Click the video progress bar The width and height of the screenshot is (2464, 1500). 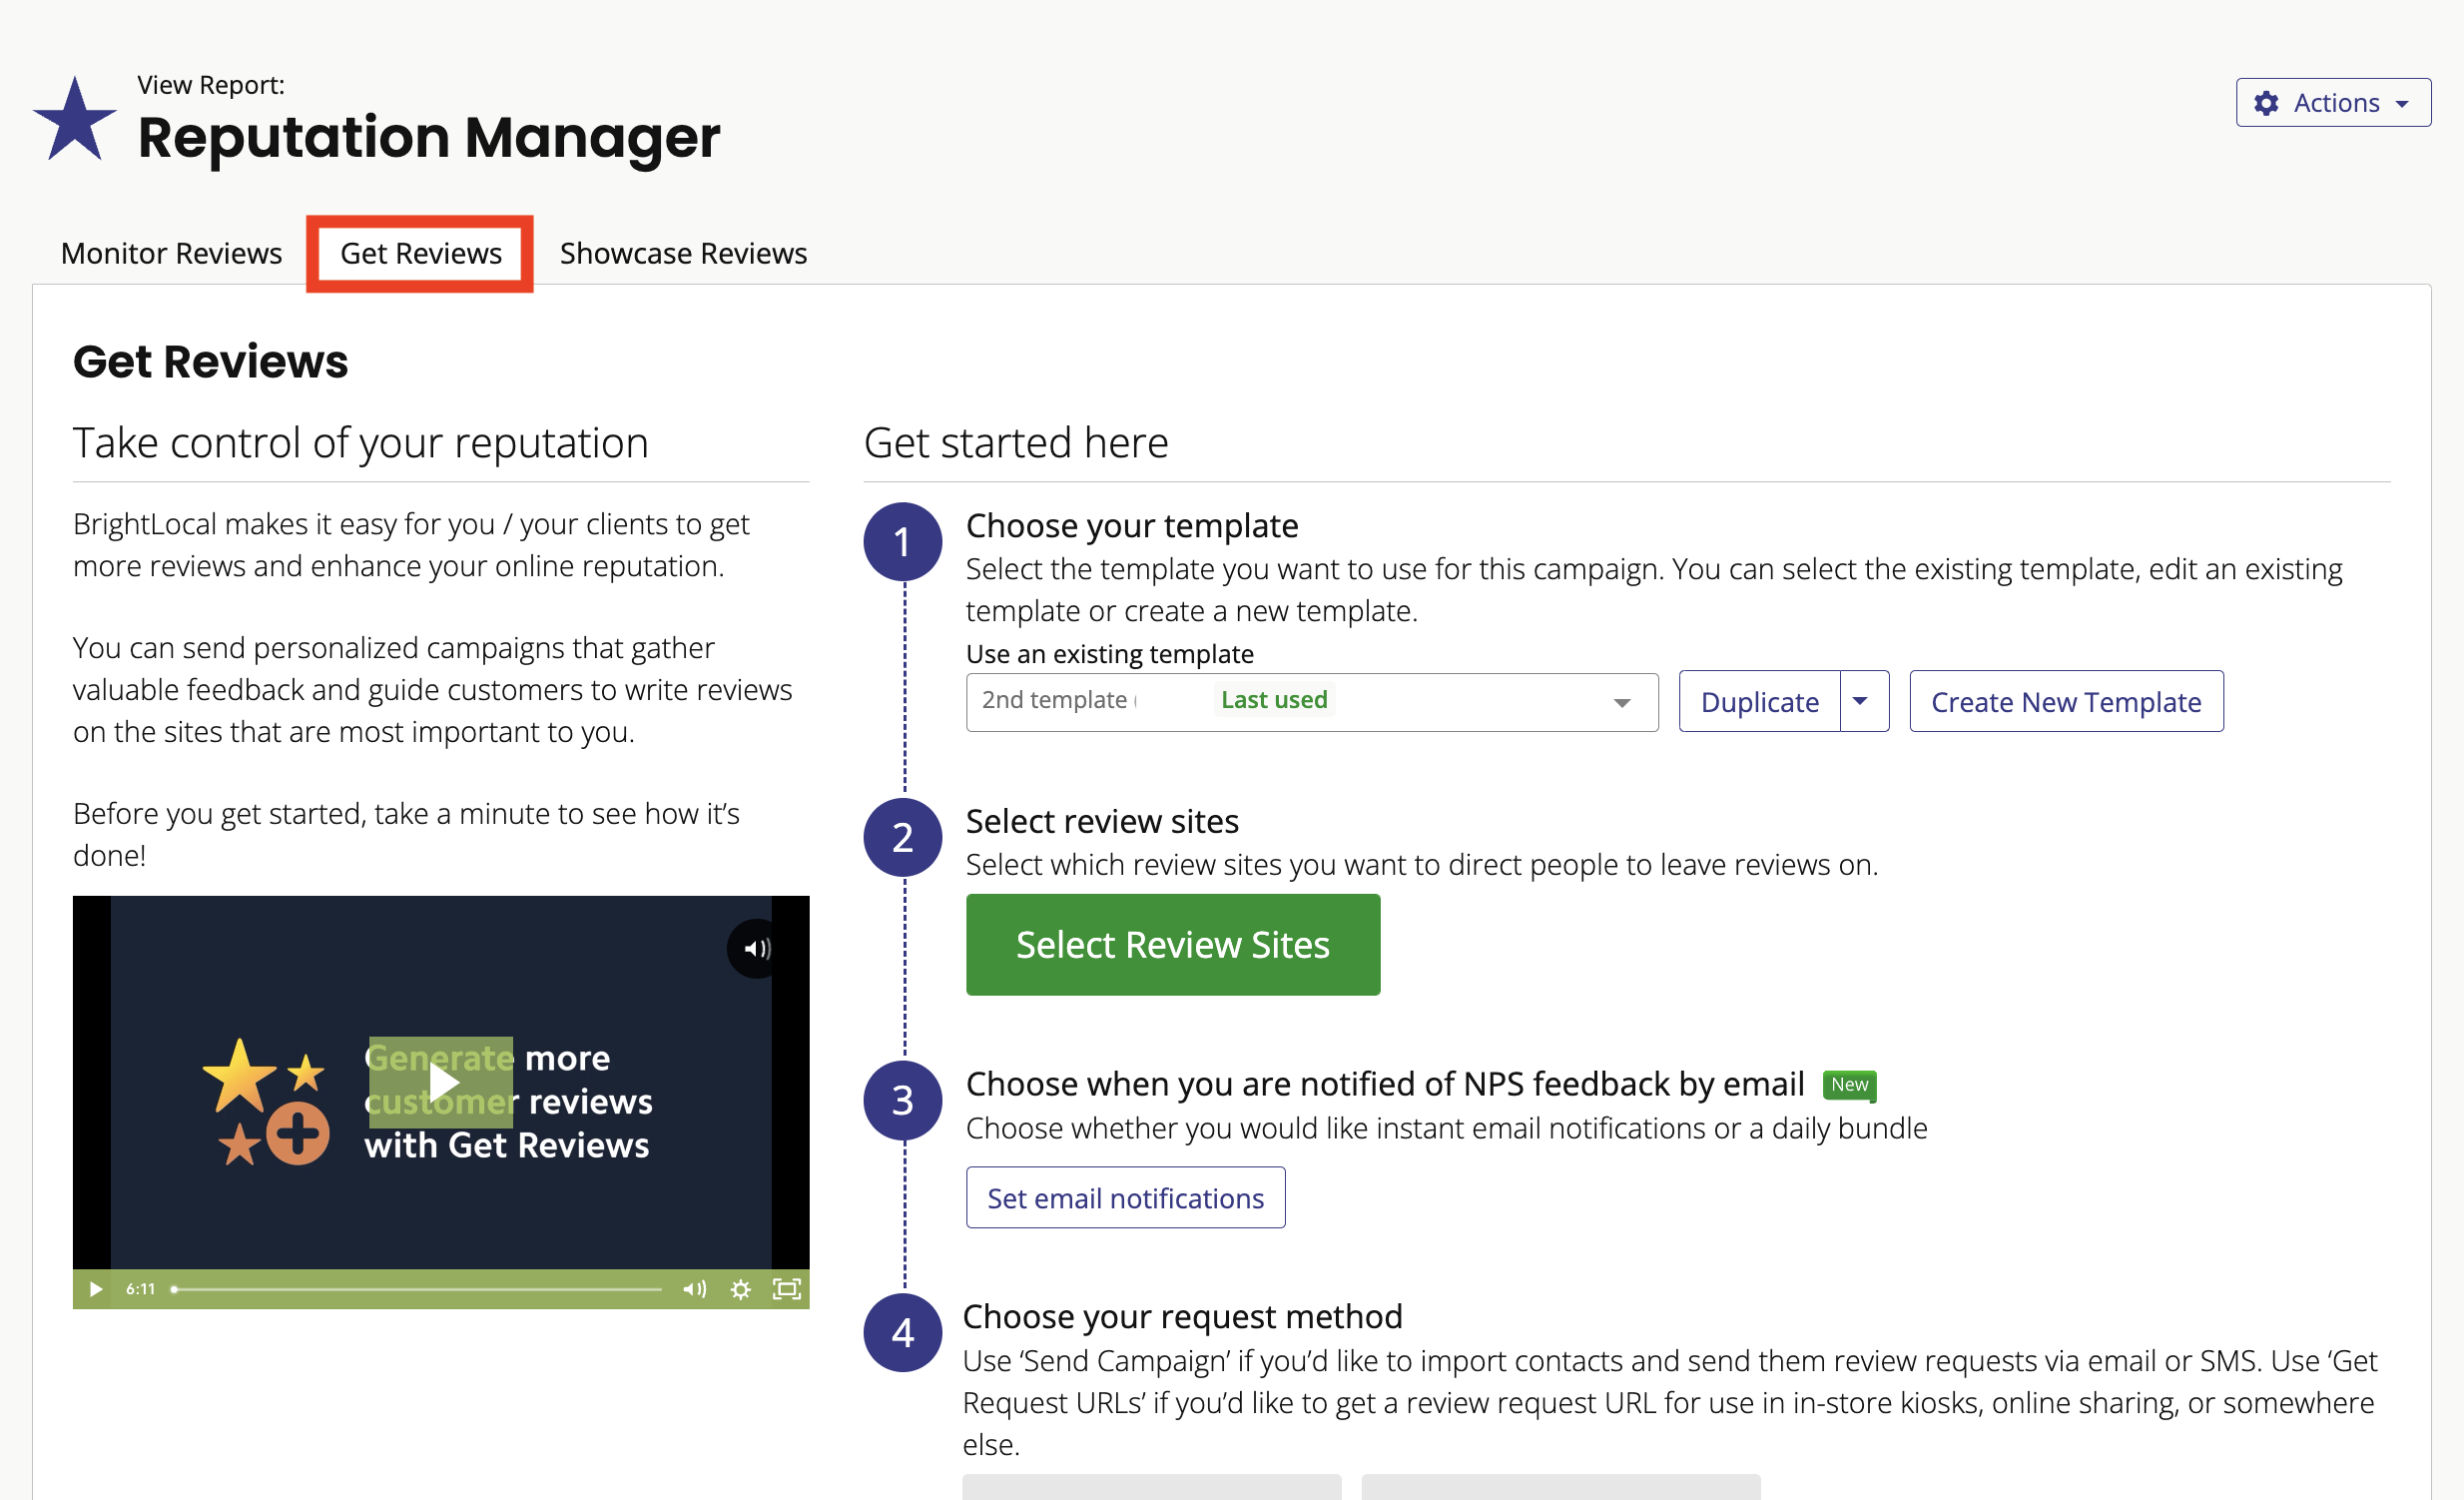[416, 1288]
